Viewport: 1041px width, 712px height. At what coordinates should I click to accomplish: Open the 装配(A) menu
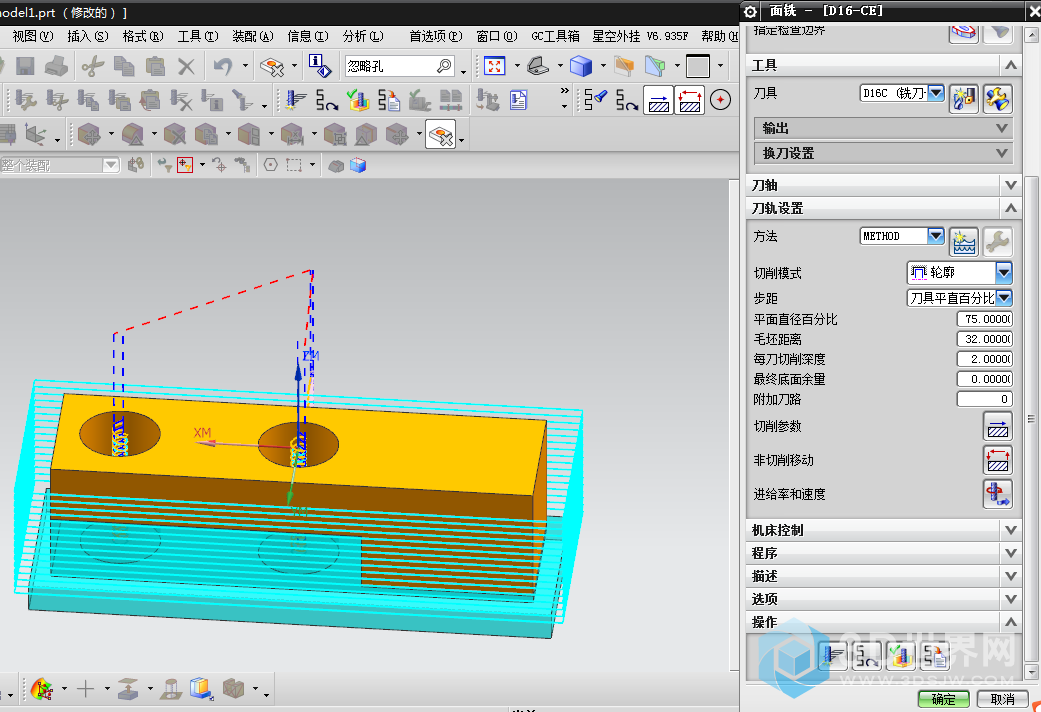click(x=253, y=36)
